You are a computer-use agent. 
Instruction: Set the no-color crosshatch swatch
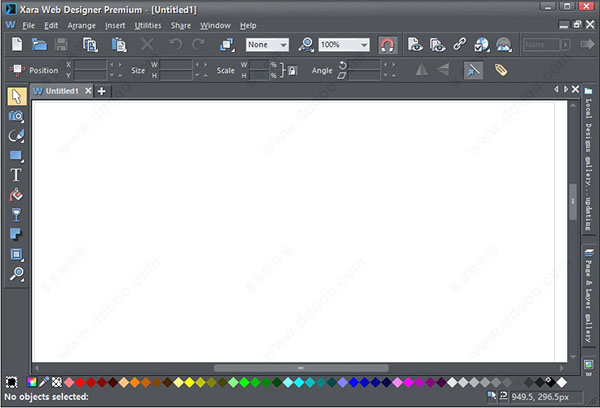pos(57,382)
